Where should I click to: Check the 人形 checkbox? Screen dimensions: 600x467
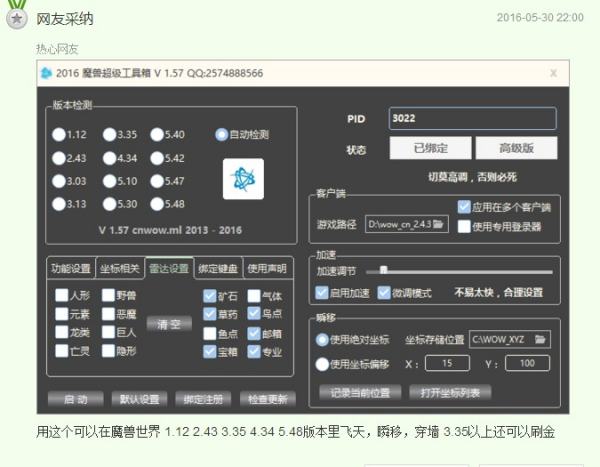coord(62,295)
